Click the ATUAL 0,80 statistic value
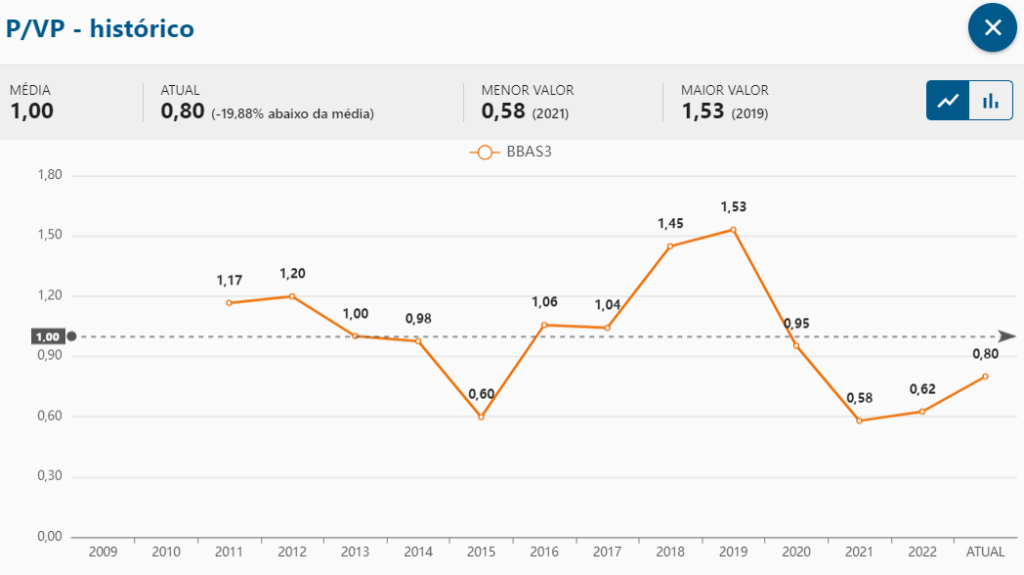Image resolution: width=1024 pixels, height=575 pixels. coord(182,112)
